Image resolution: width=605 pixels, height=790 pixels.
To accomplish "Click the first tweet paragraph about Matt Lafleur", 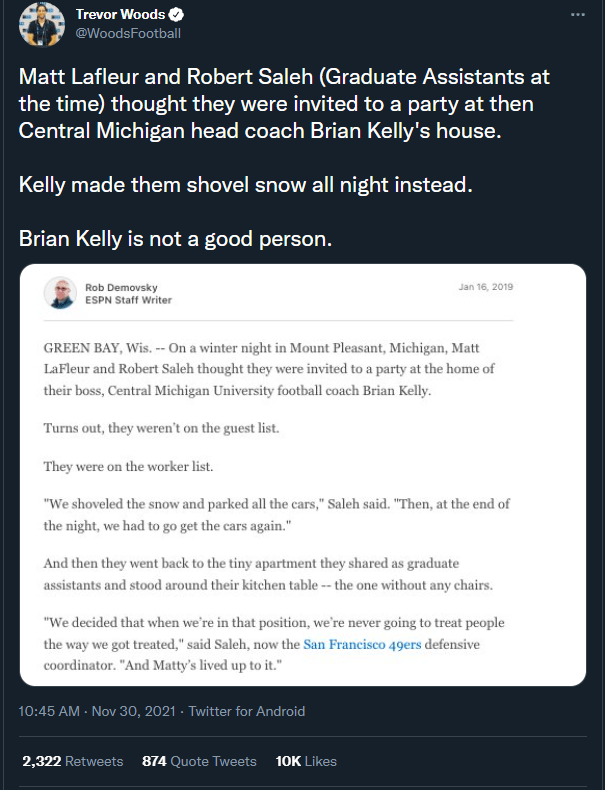I will coord(285,105).
